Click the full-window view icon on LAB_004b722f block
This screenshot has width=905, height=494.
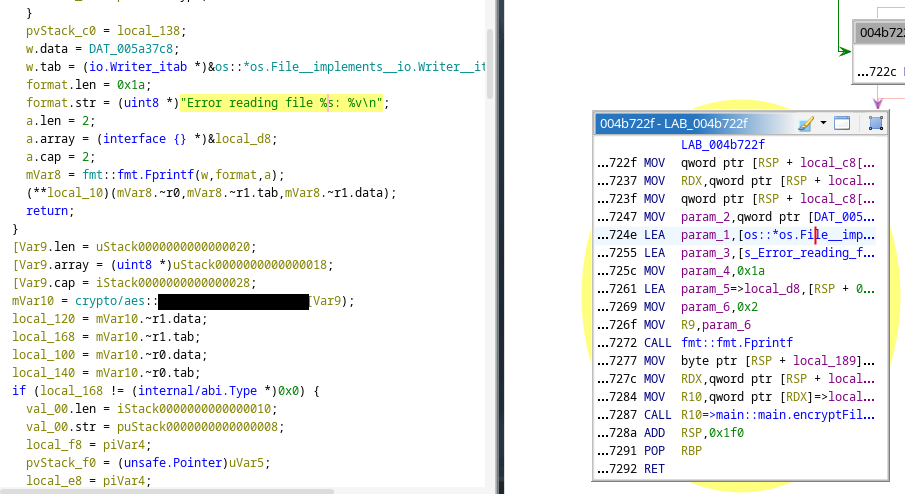click(x=842, y=123)
